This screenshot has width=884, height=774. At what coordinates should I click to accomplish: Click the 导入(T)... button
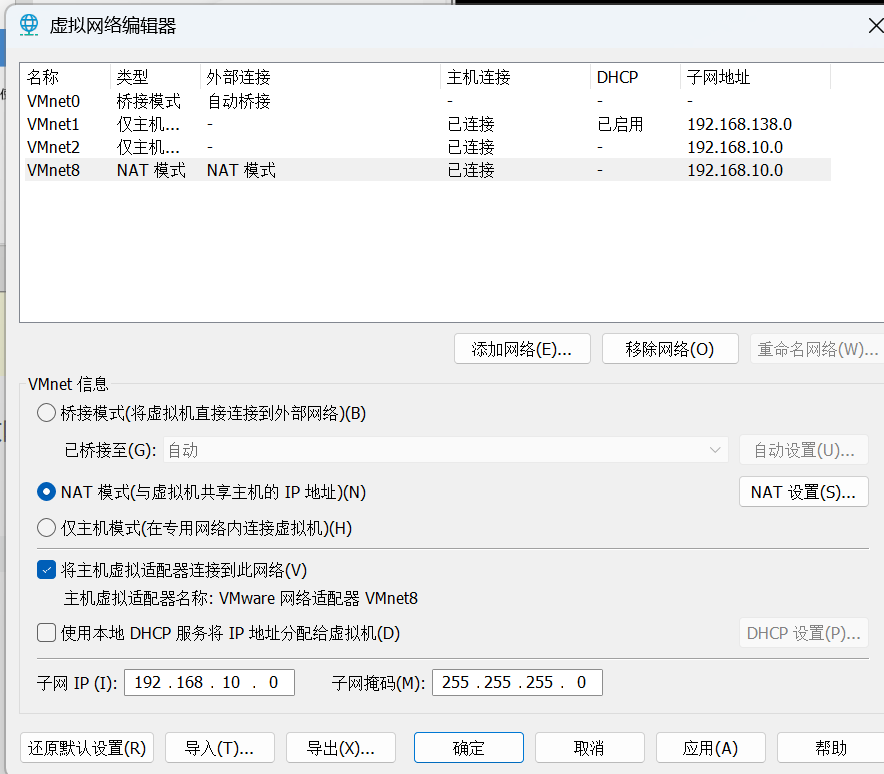(x=220, y=748)
